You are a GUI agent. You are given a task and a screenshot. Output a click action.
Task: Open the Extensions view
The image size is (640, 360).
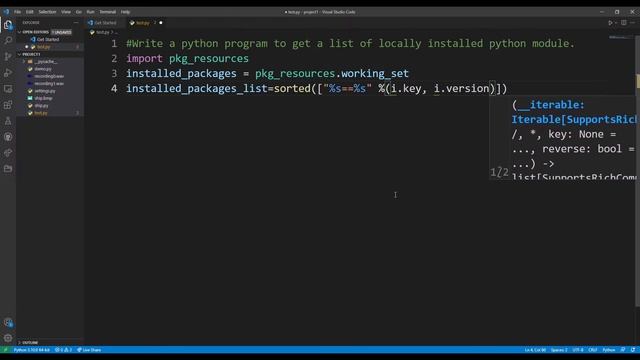pyautogui.click(x=8, y=105)
